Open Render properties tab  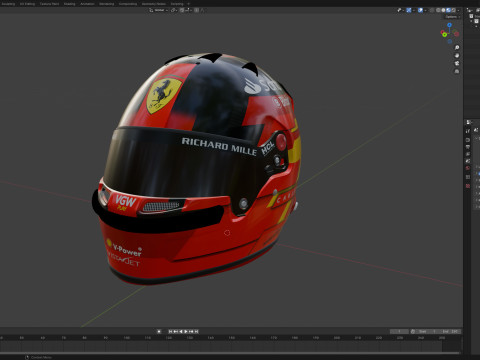(x=468, y=140)
